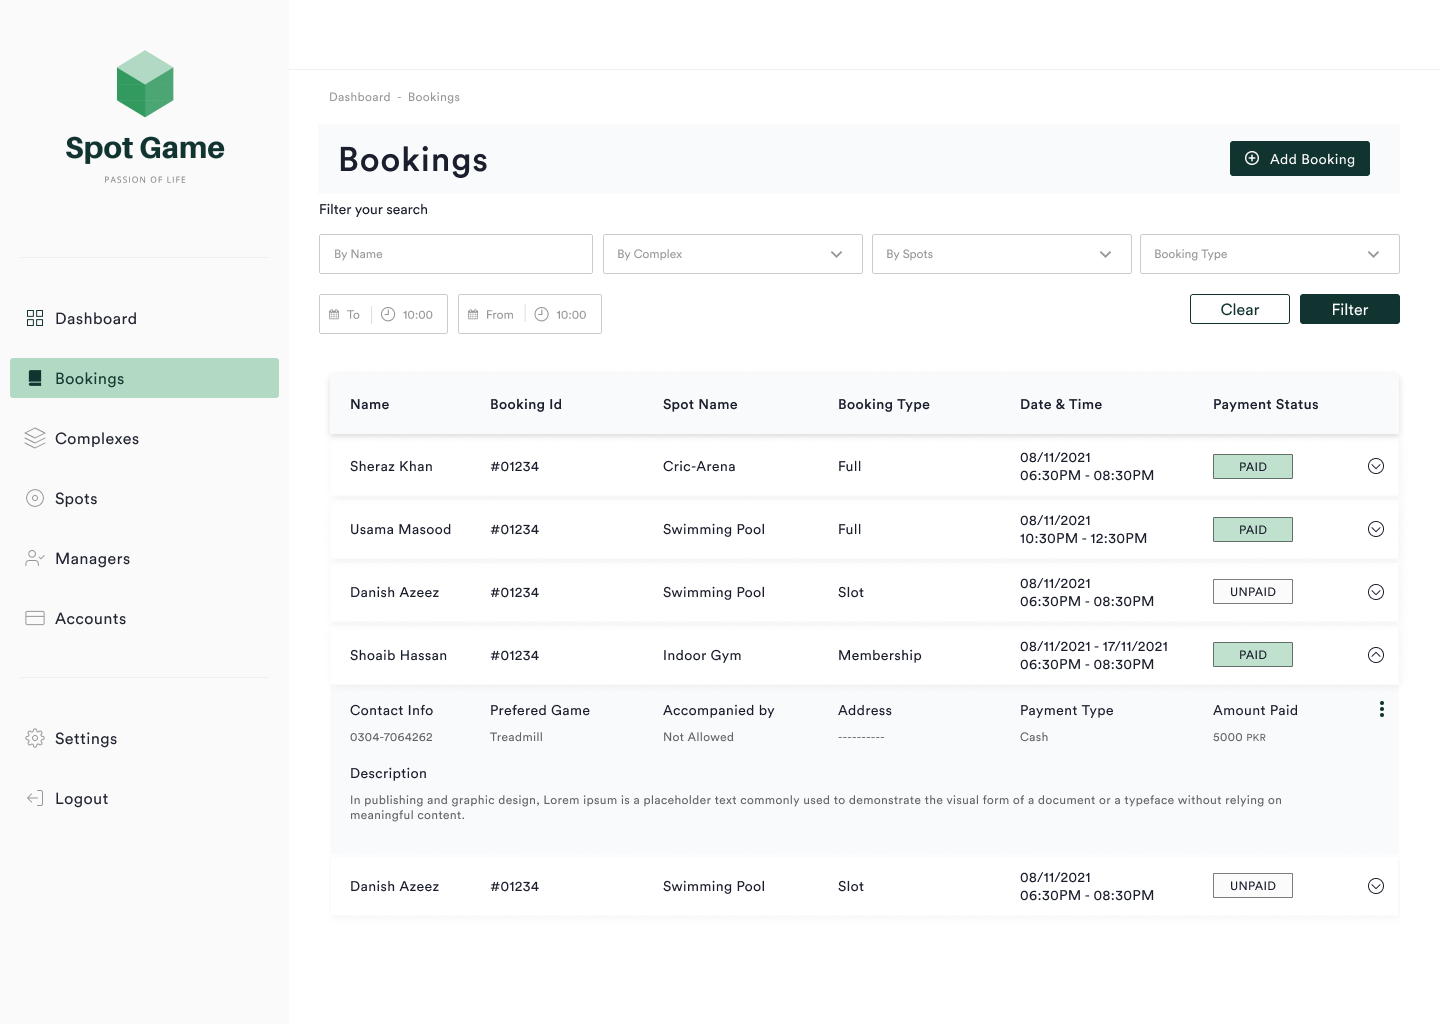Click the Settings gear icon
This screenshot has height=1024, width=1440.
[35, 738]
